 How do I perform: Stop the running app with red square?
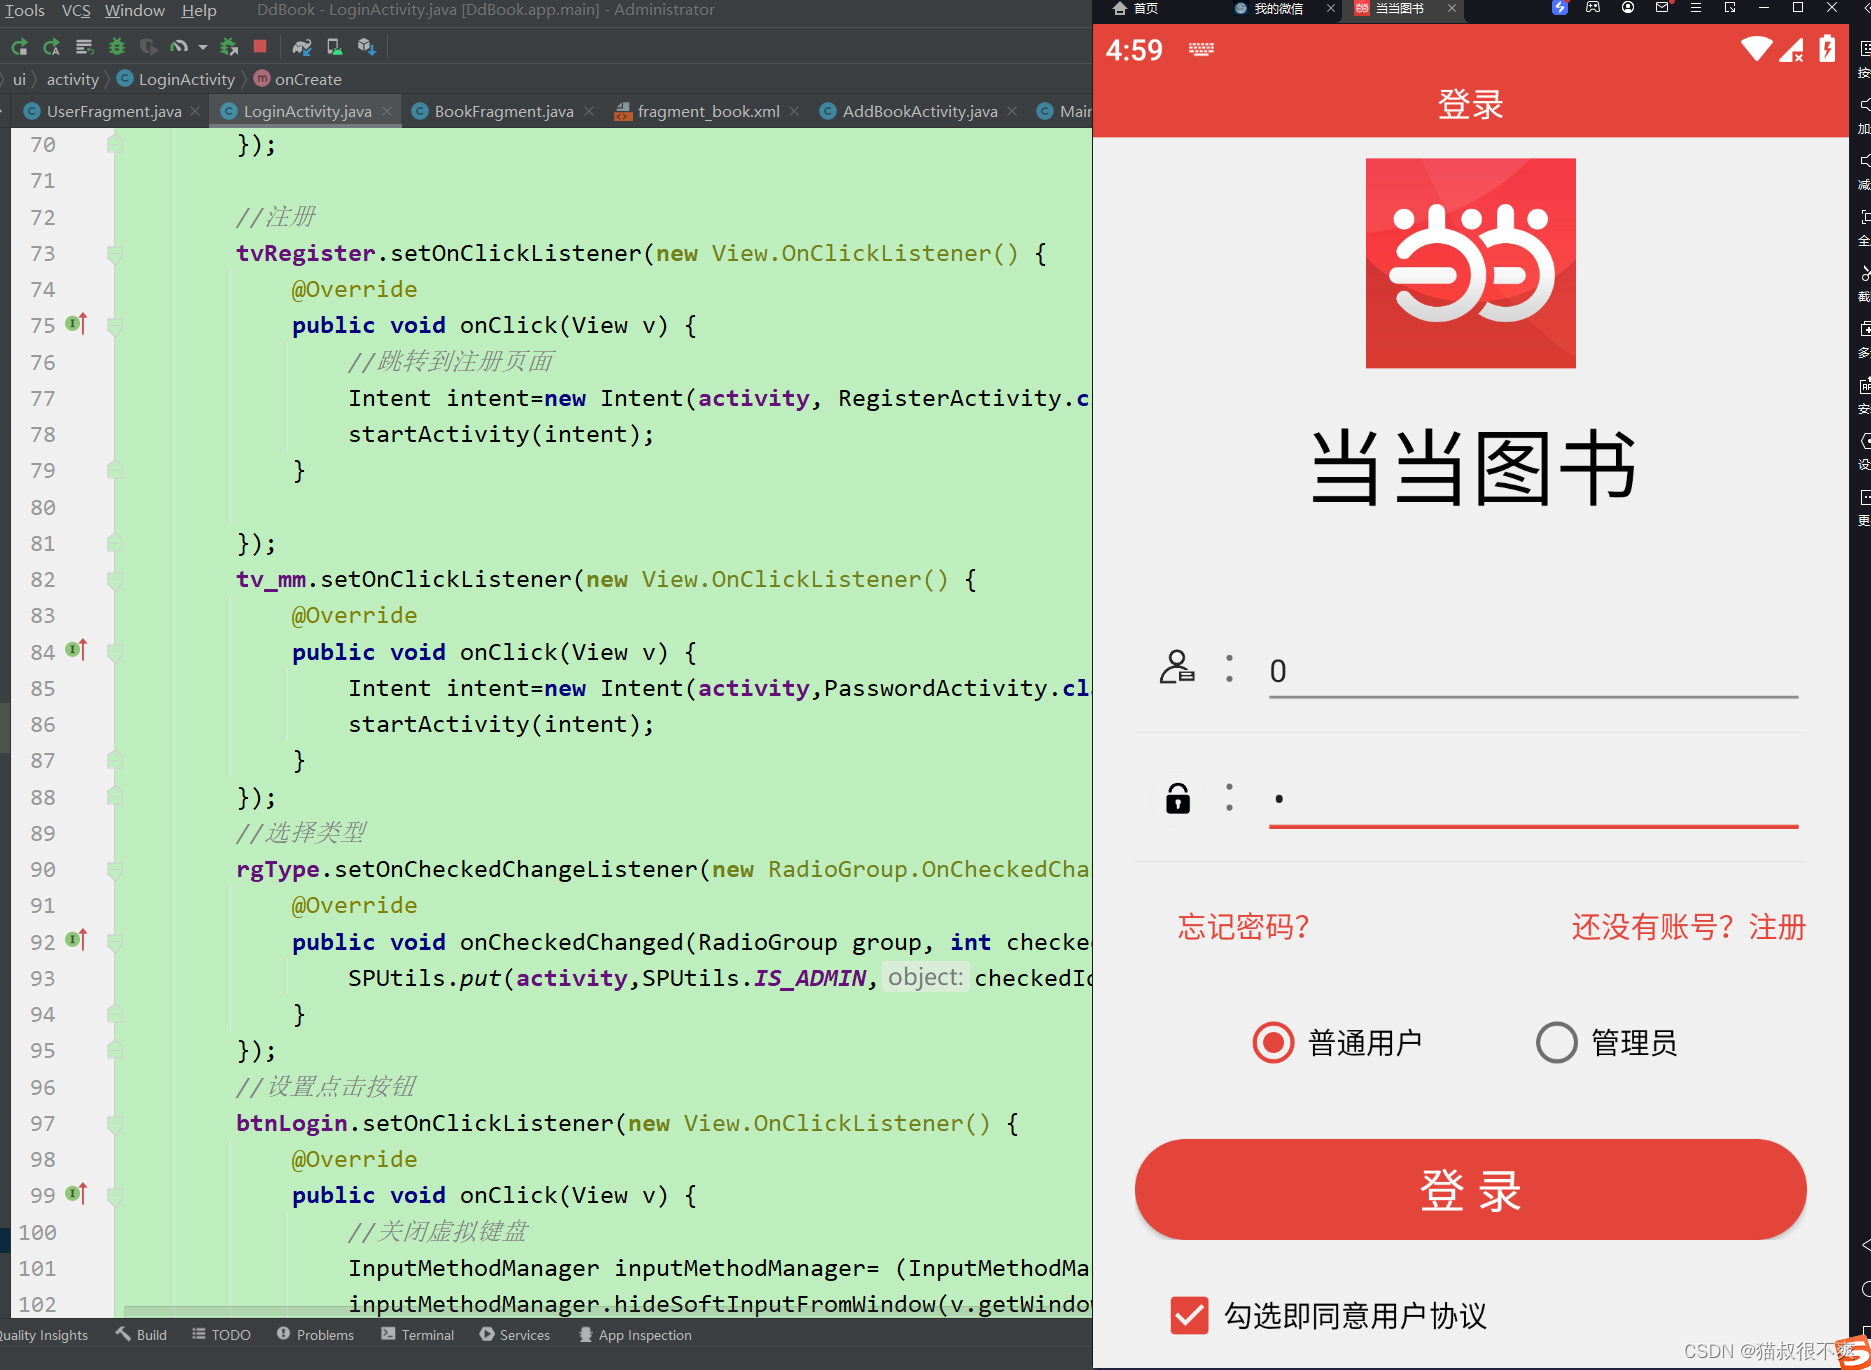pos(260,46)
